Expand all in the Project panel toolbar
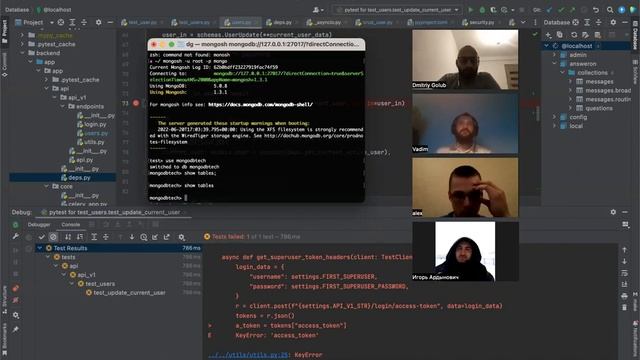This screenshot has width=640, height=360. coord(72,22)
